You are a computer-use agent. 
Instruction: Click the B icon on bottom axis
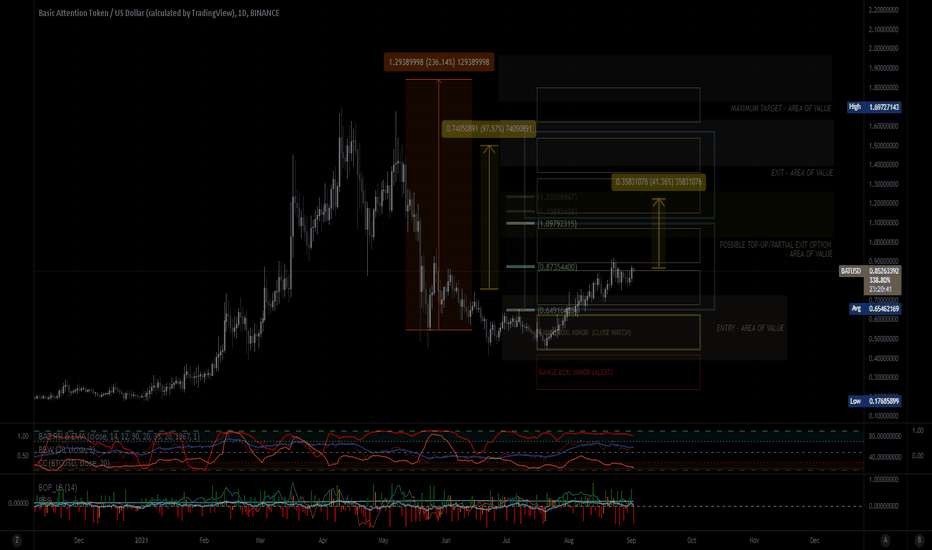[x=918, y=540]
